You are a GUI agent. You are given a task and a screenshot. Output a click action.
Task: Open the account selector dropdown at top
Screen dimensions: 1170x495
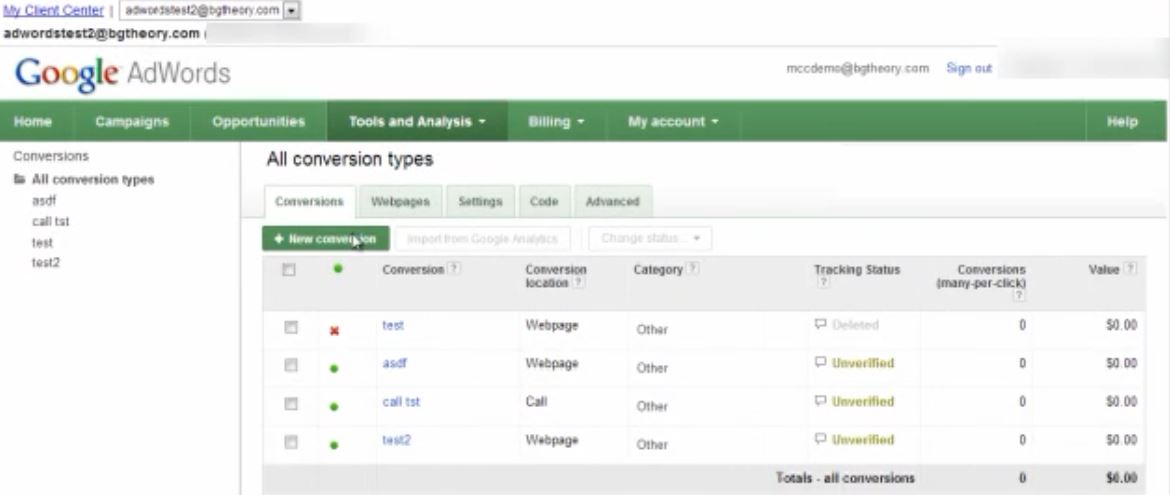pyautogui.click(x=210, y=10)
